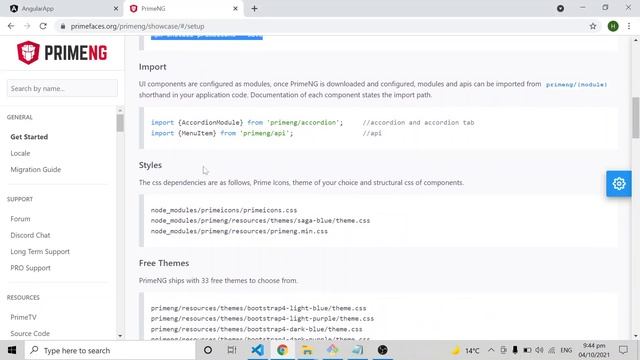Open Cortana circle in taskbar
Screen dimensions: 640x360
click(208, 350)
